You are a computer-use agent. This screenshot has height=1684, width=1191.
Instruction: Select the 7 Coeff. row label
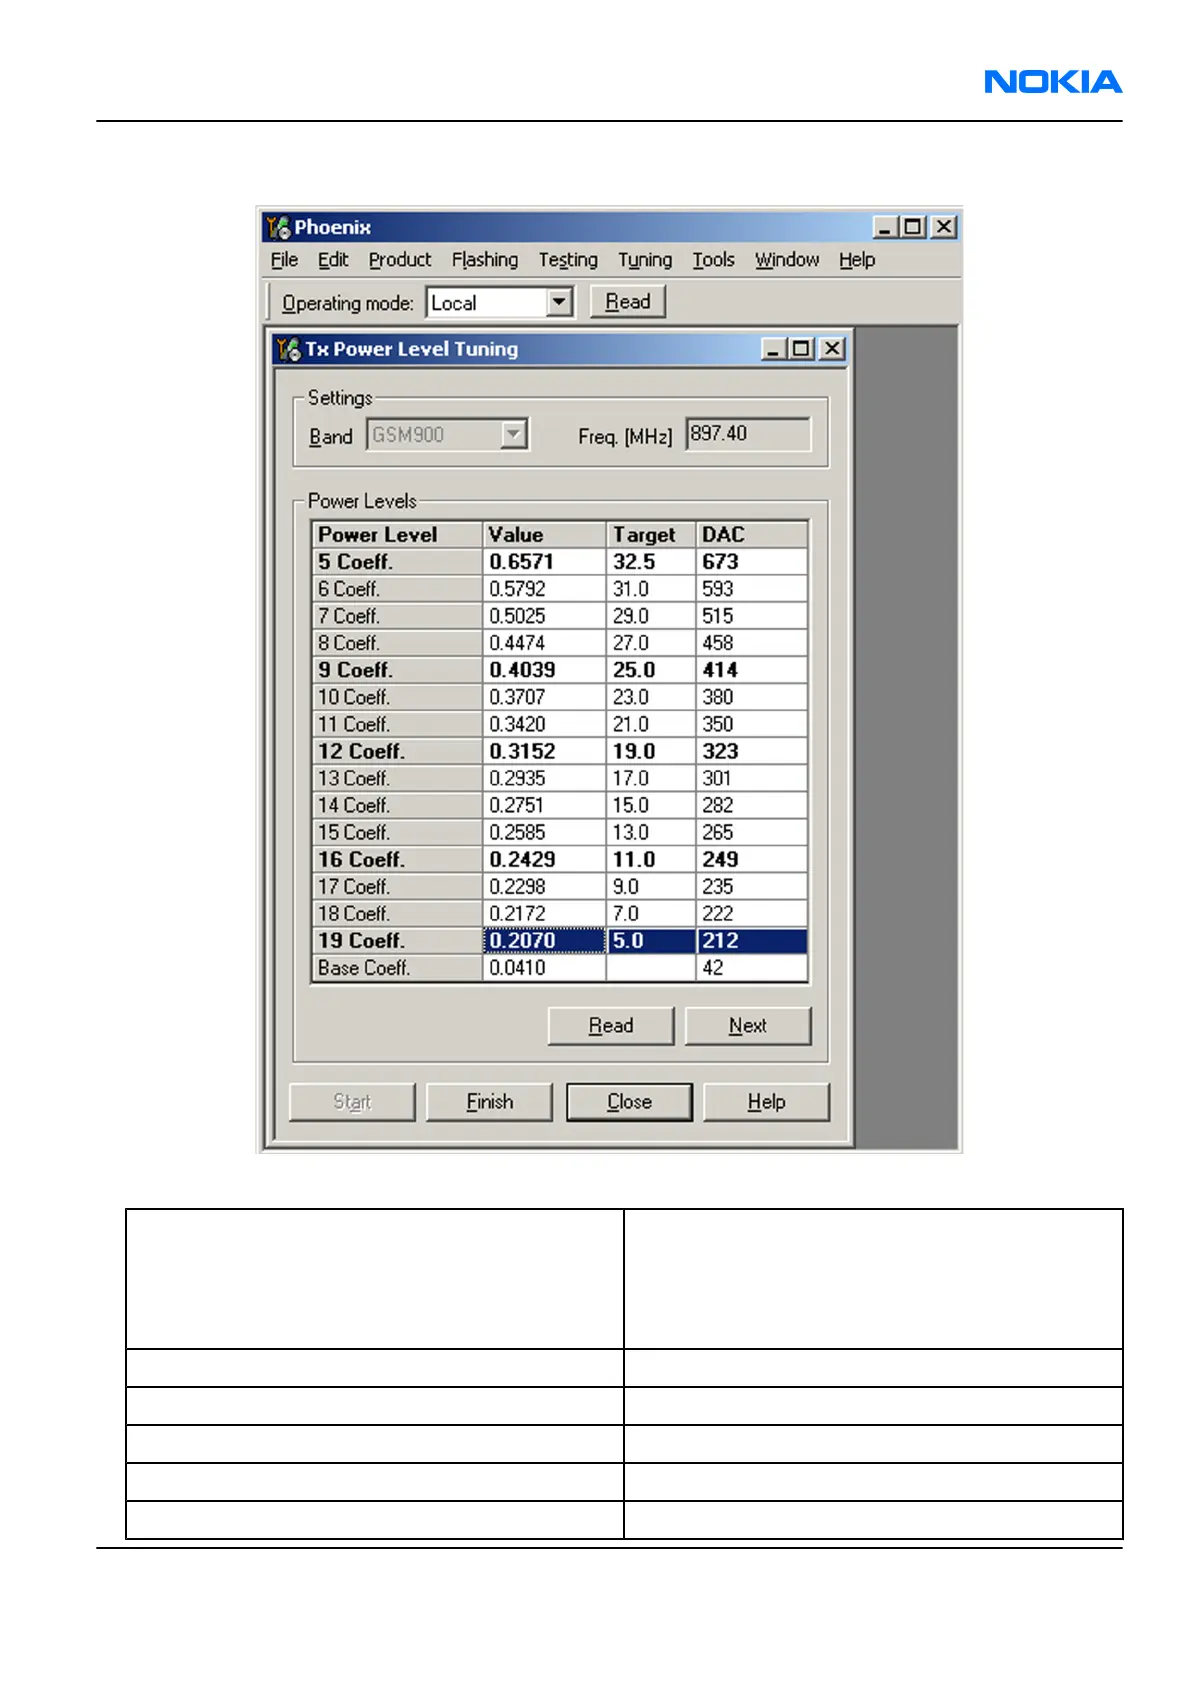click(398, 616)
